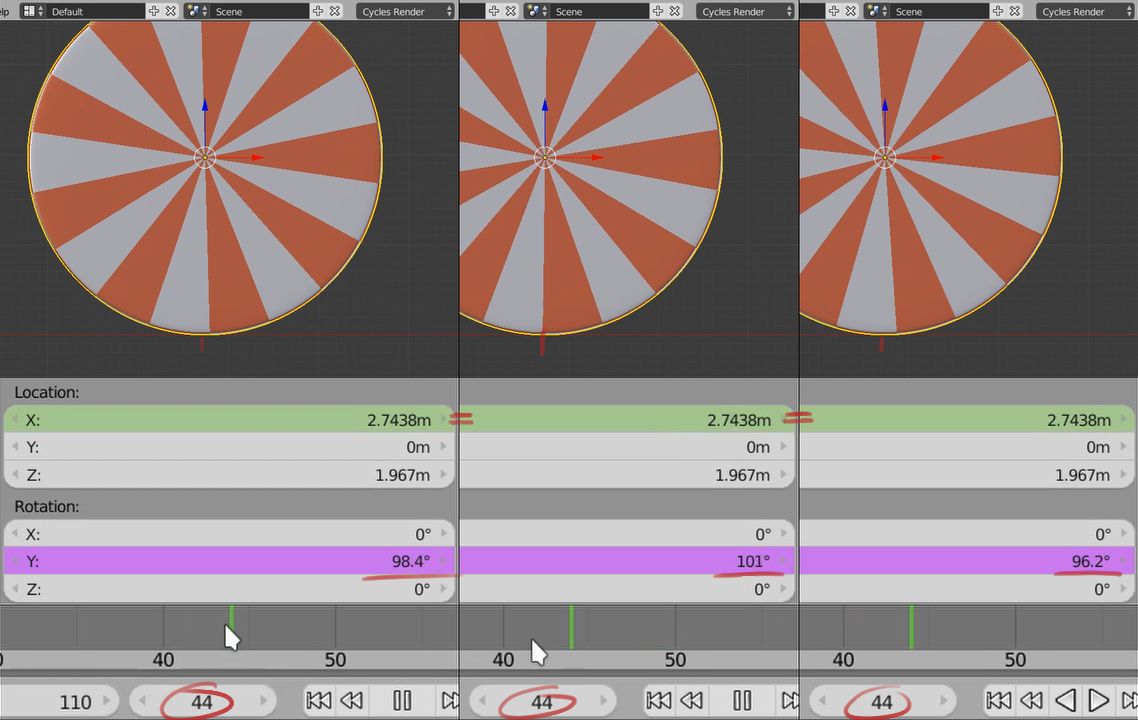Click the screen layout browse icon beside Default

tap(32, 11)
